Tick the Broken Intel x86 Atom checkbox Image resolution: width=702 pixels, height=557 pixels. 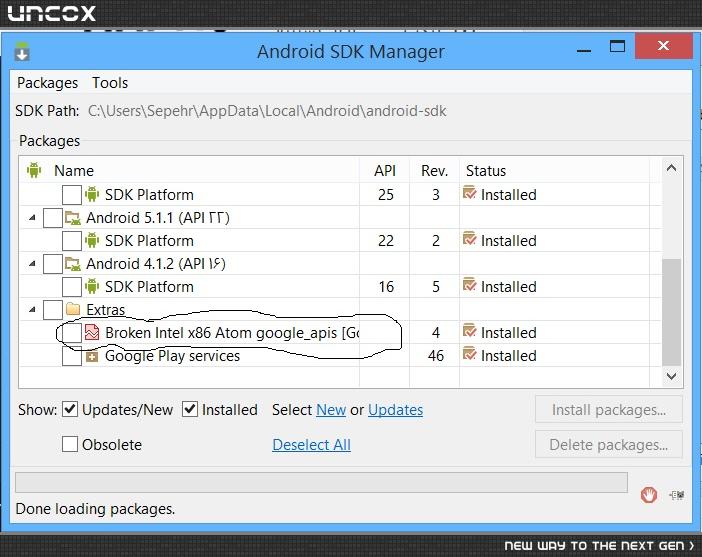click(x=72, y=333)
